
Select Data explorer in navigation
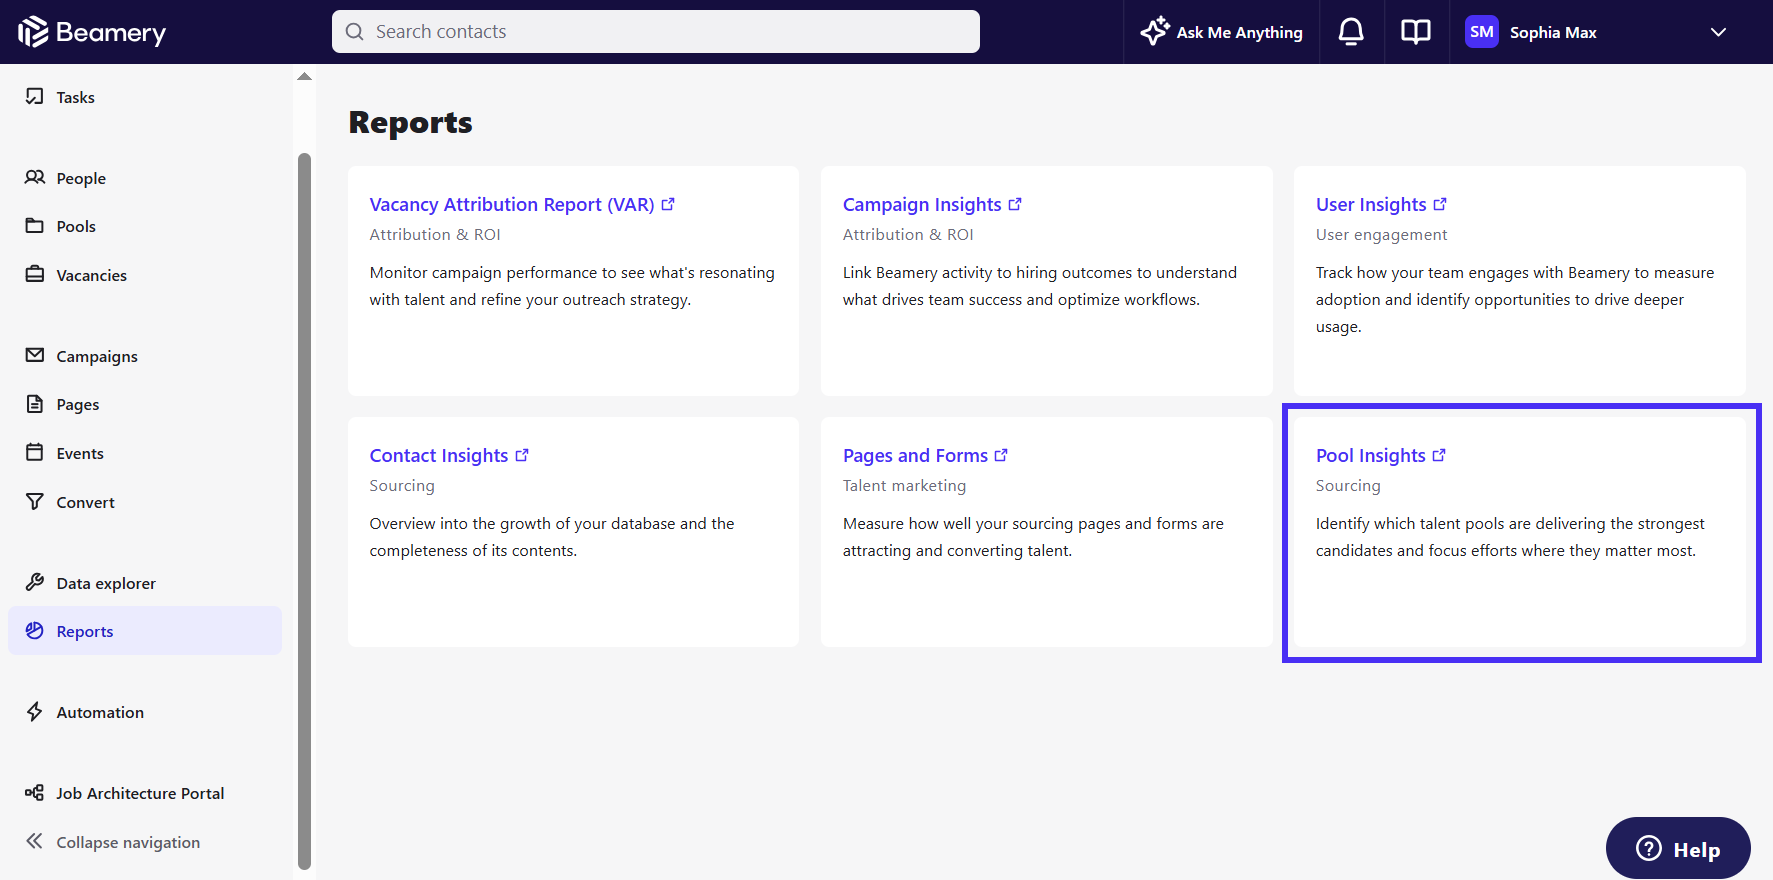pos(106,583)
